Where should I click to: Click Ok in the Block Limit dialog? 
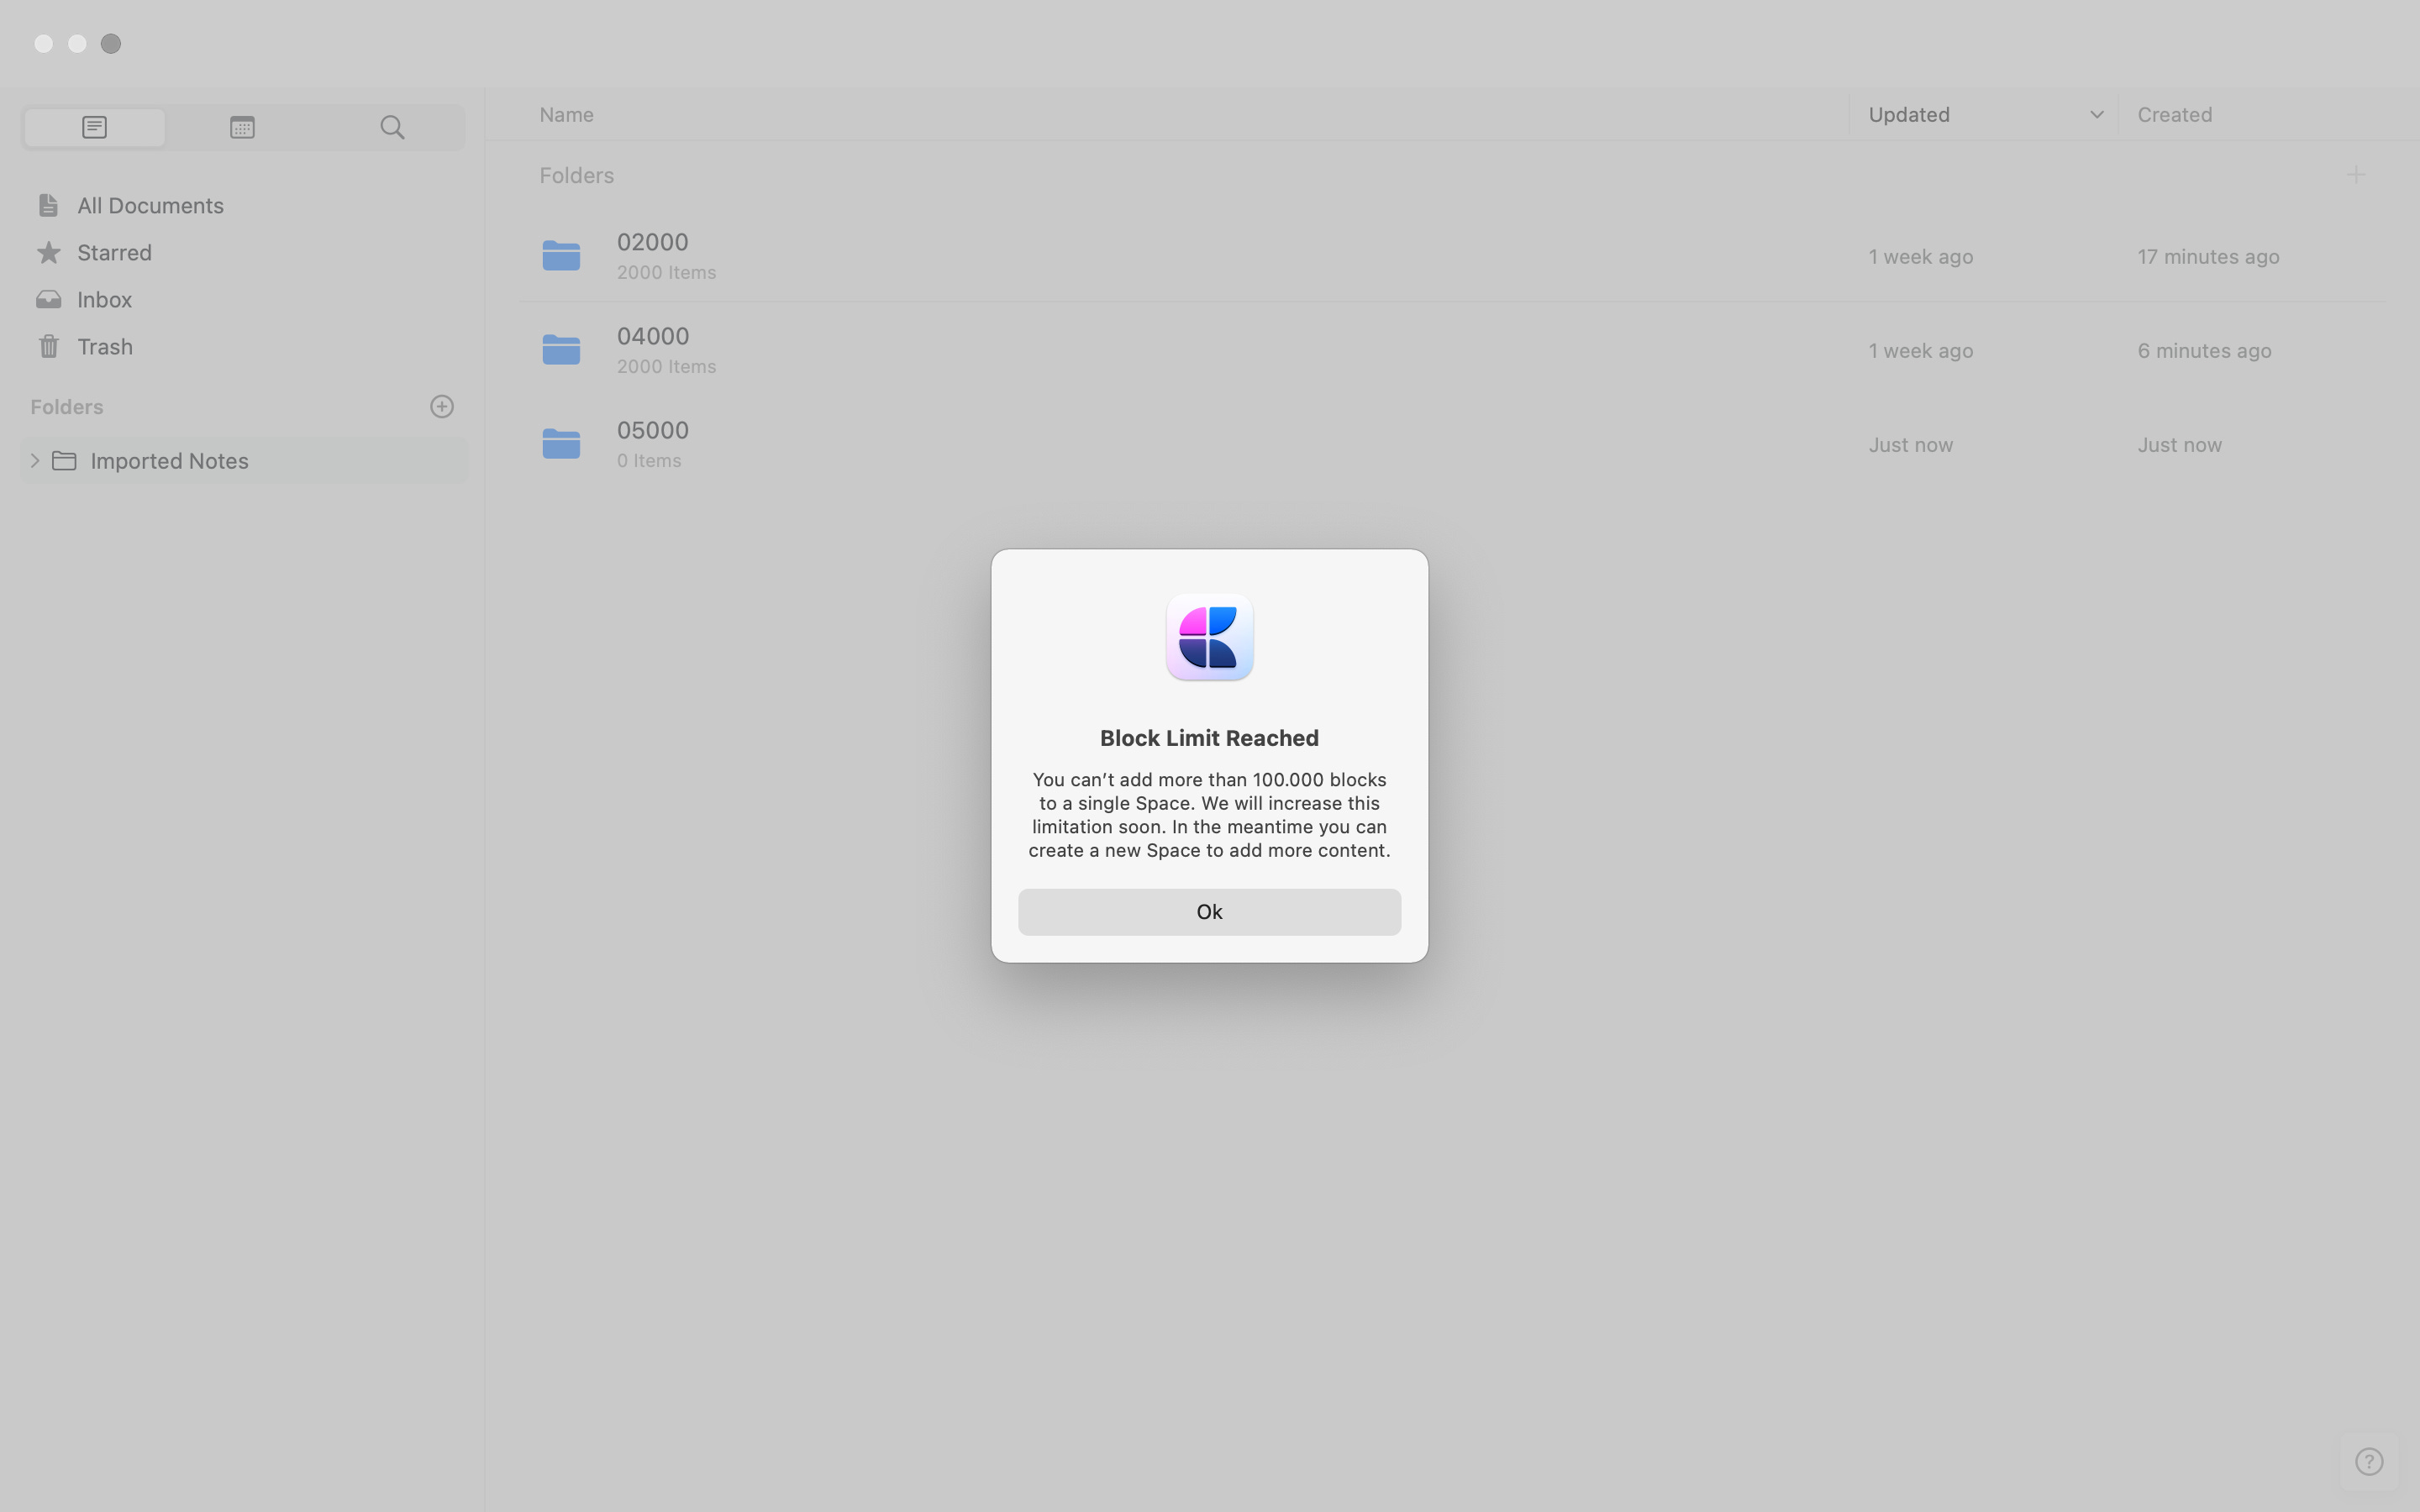1209,911
